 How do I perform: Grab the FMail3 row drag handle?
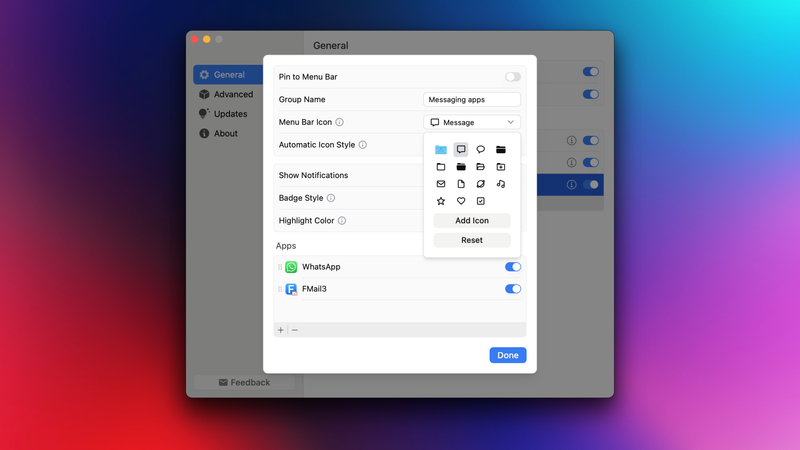point(280,289)
